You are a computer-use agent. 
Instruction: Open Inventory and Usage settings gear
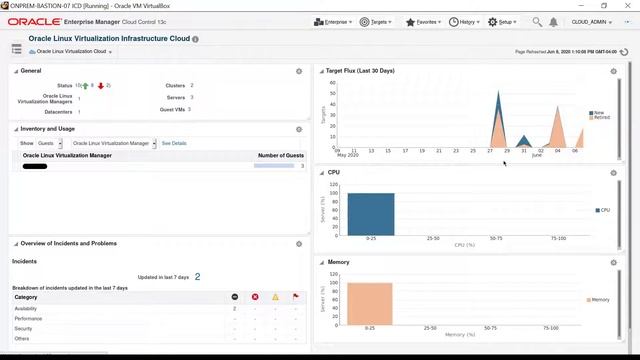coord(299,129)
